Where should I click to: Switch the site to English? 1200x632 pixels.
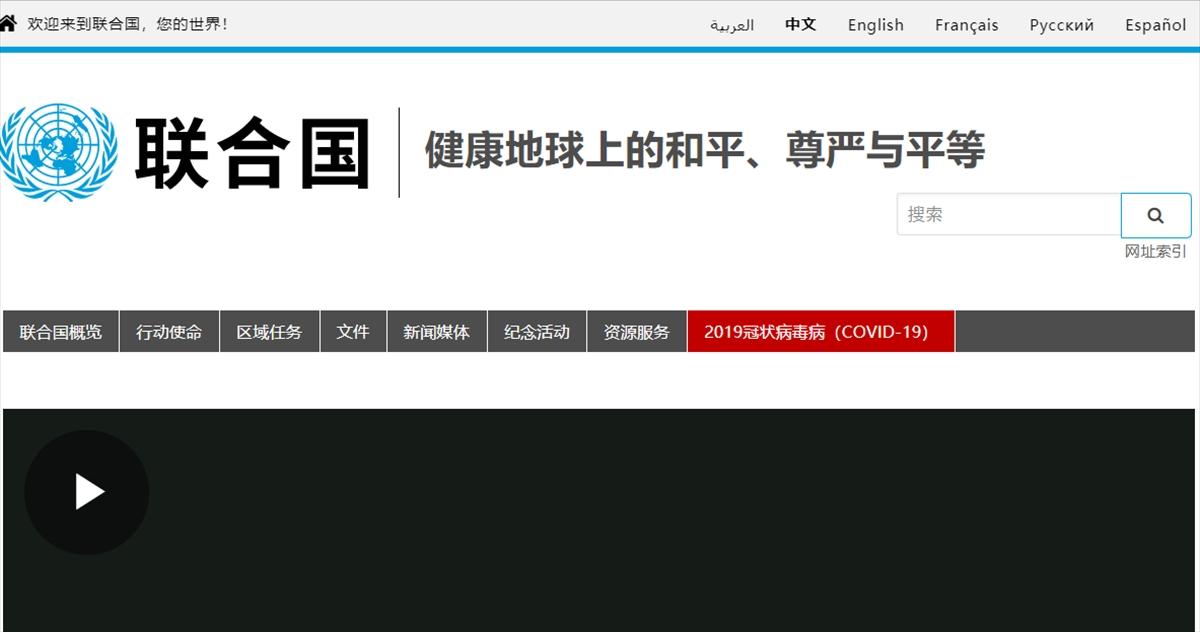pyautogui.click(x=875, y=25)
